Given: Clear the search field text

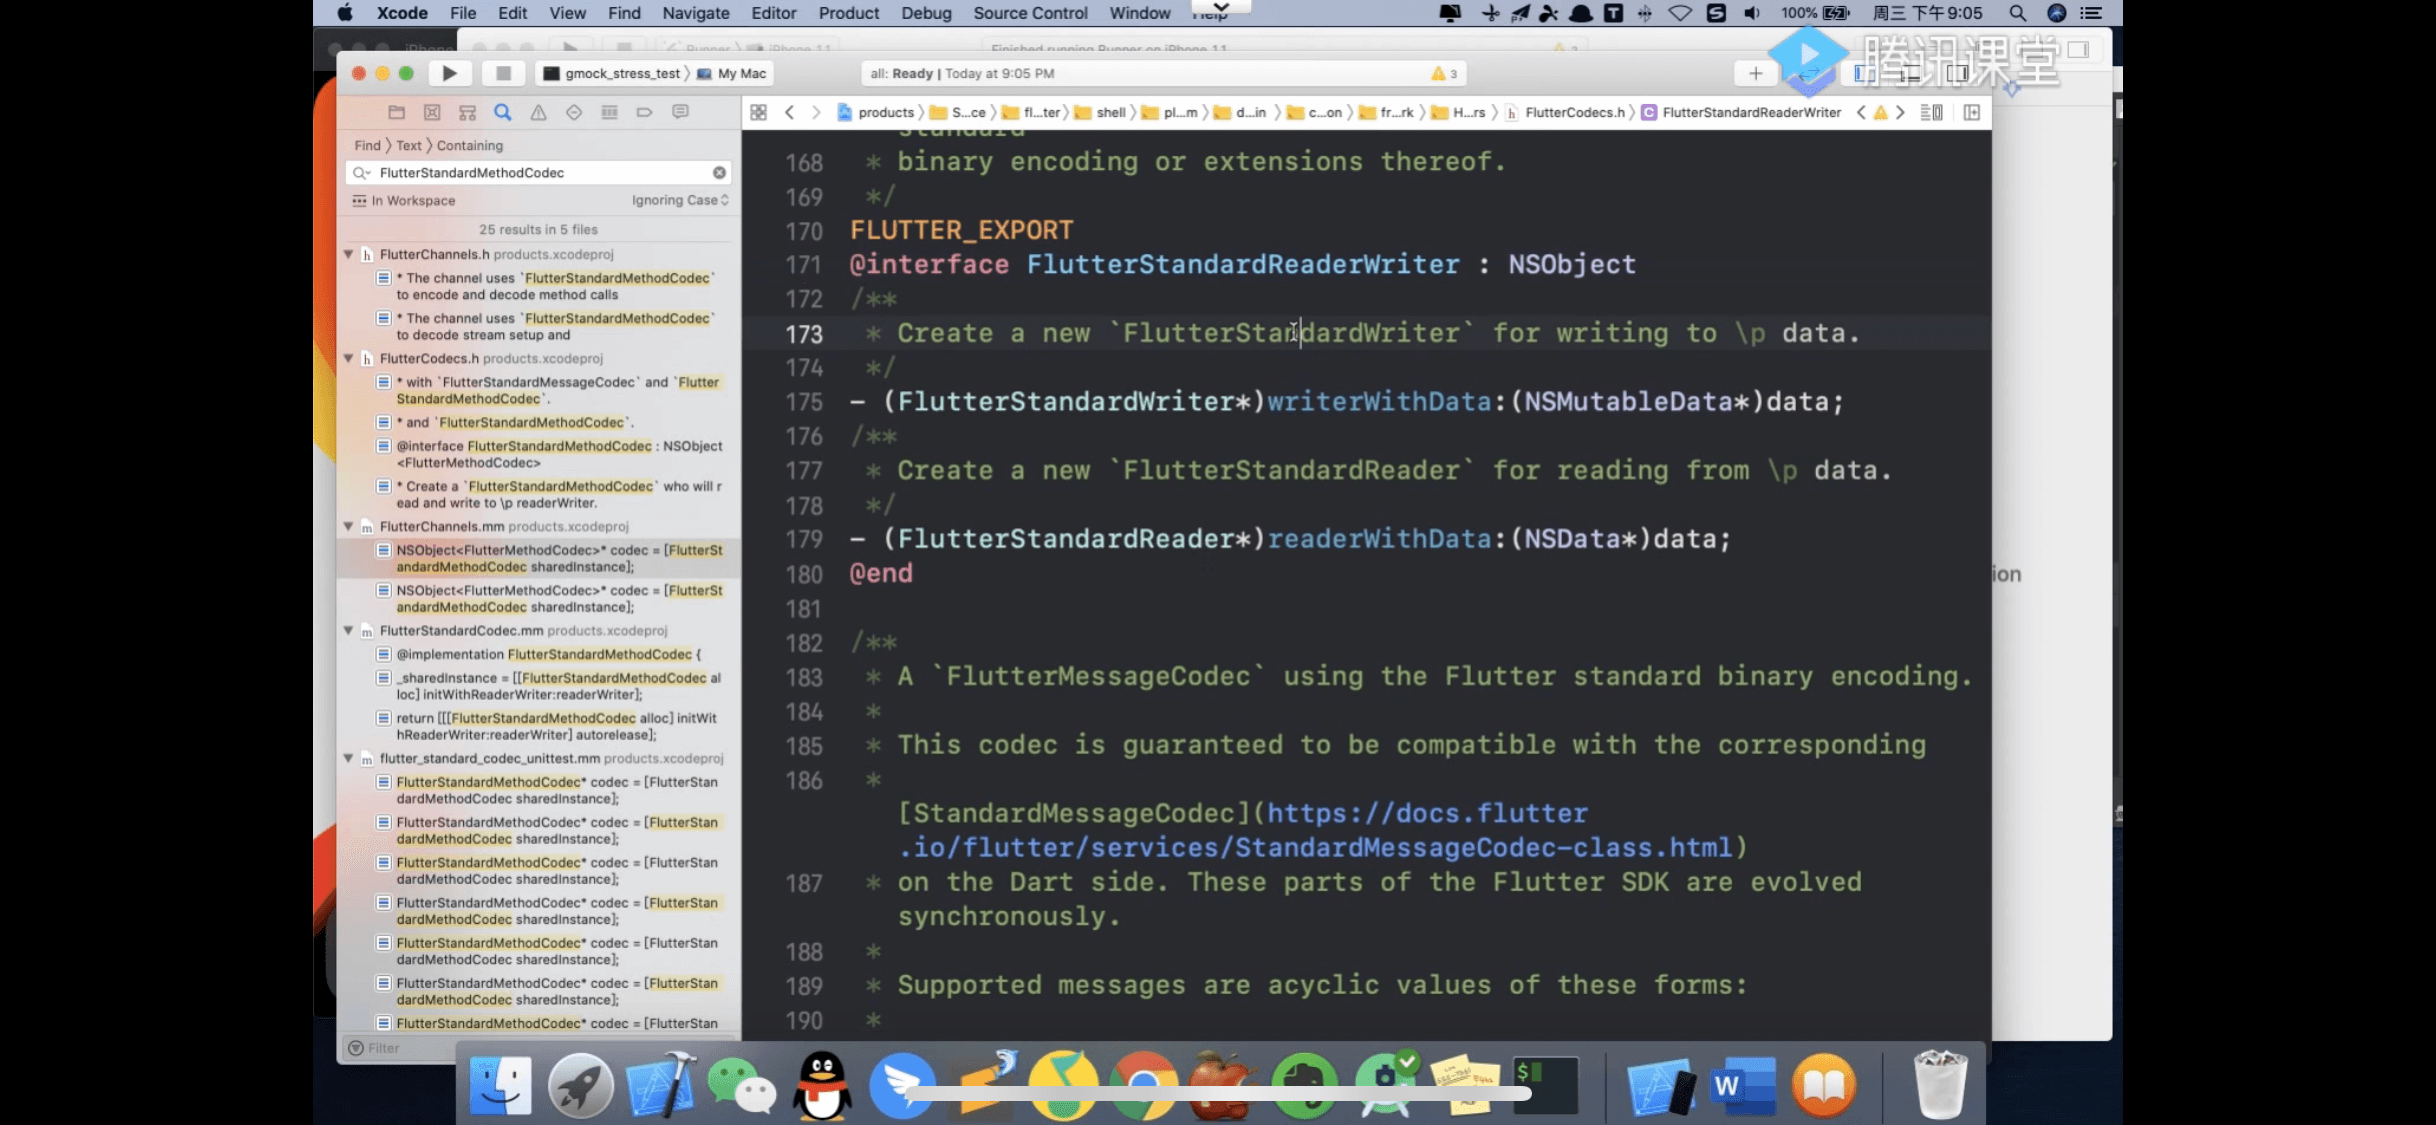Looking at the screenshot, I should click(x=719, y=173).
